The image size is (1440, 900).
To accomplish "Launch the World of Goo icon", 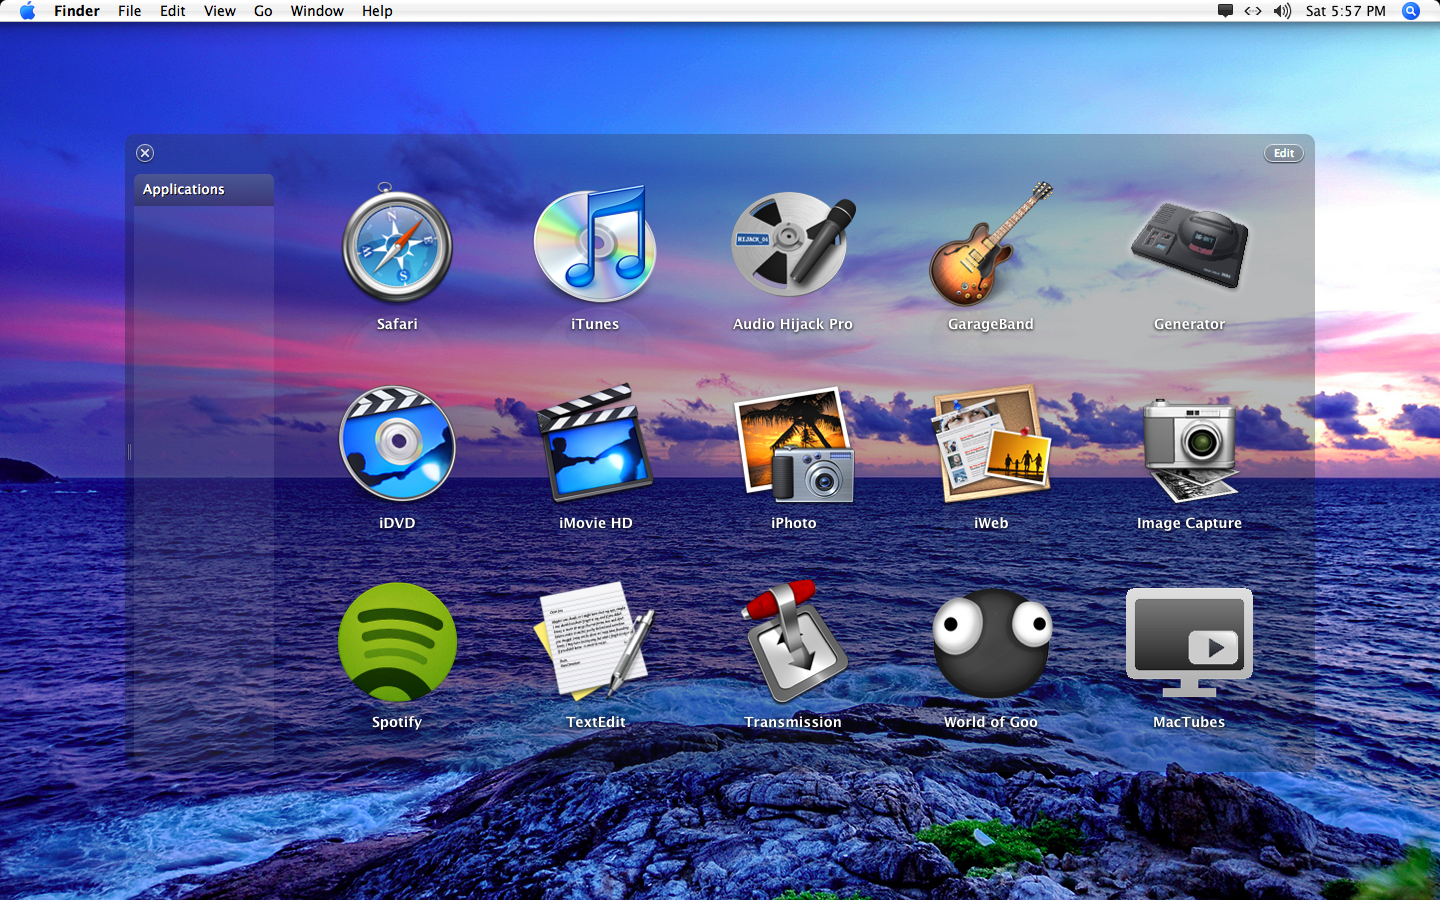I will click(x=991, y=642).
